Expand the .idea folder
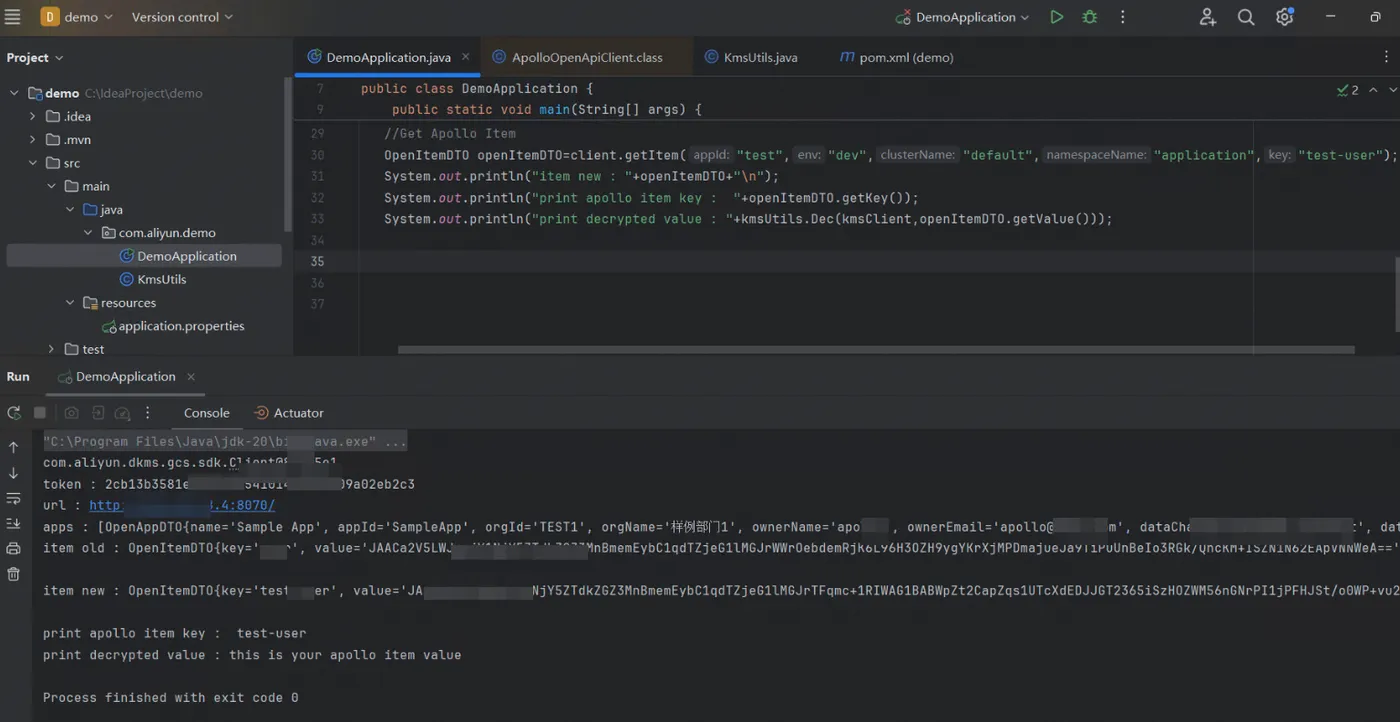The width and height of the screenshot is (1400, 722). 33,116
